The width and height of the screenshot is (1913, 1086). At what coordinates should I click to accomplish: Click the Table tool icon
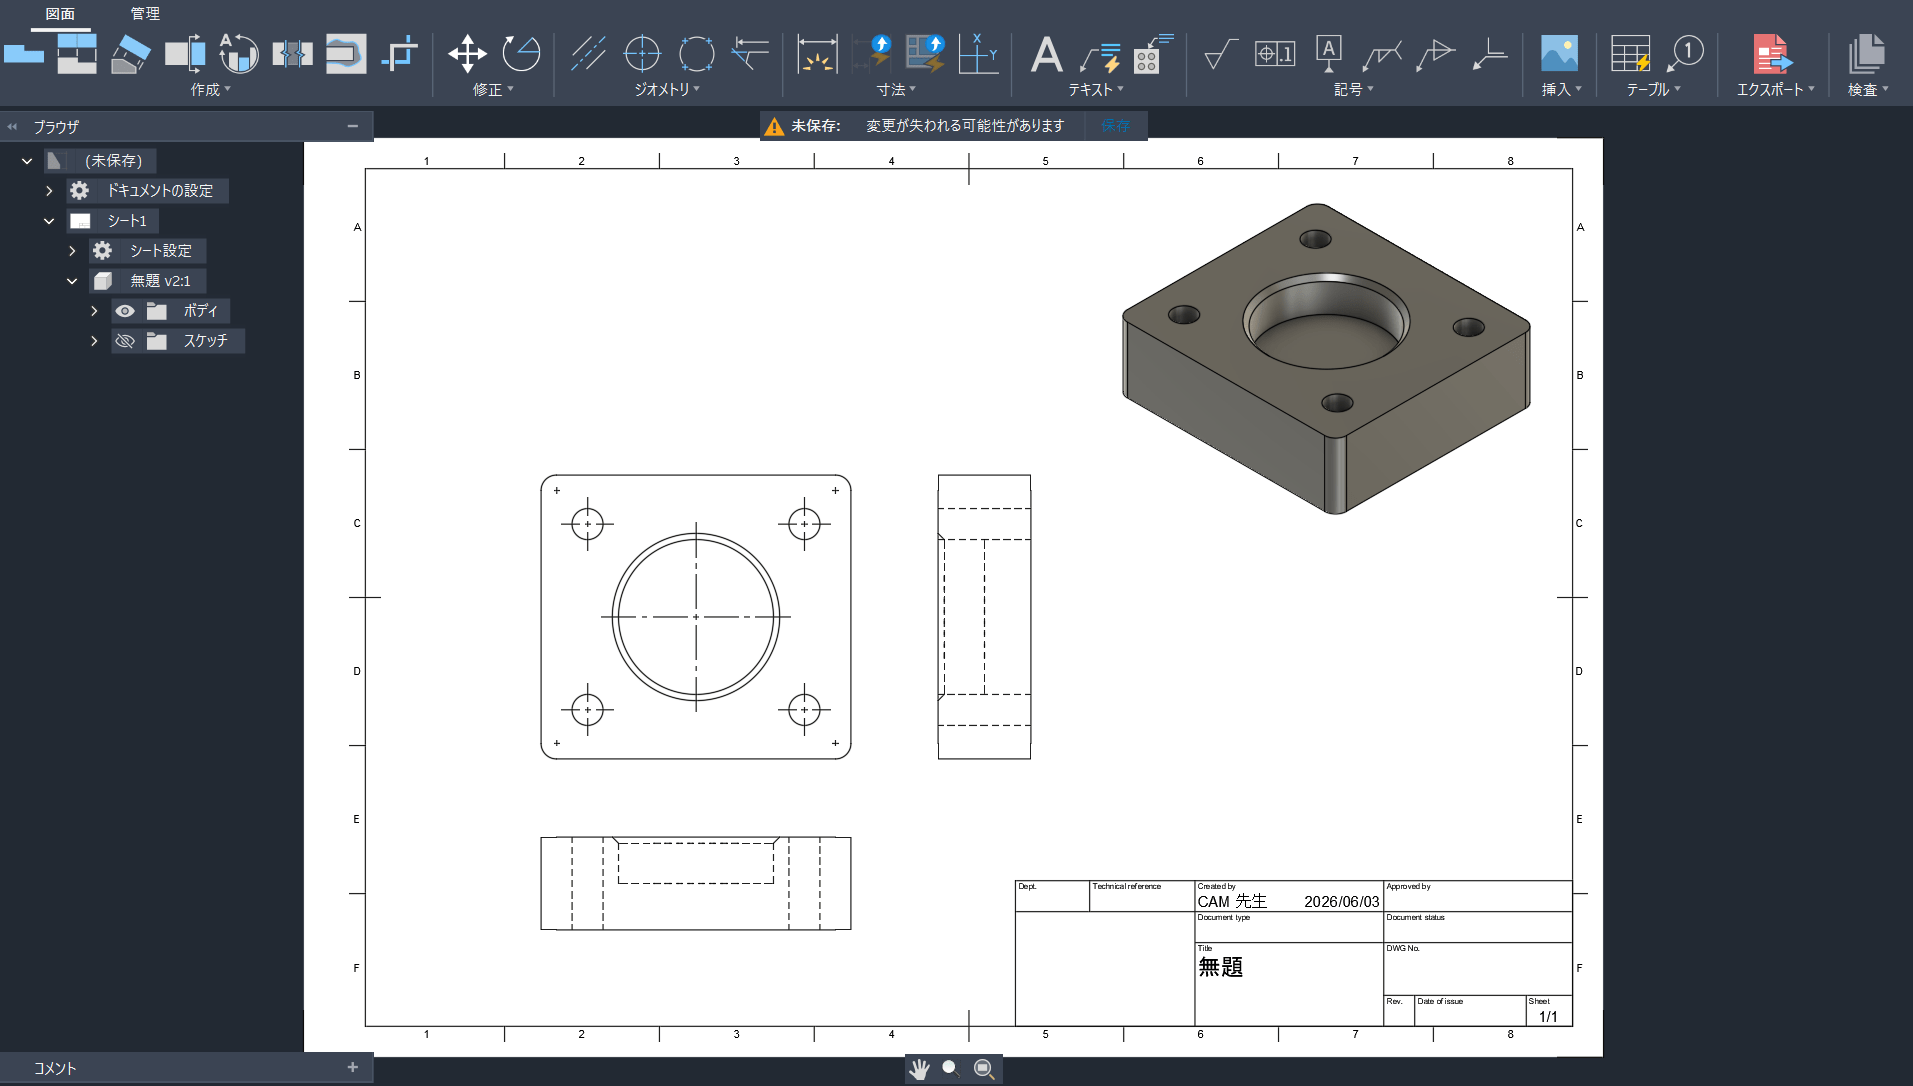[1630, 53]
